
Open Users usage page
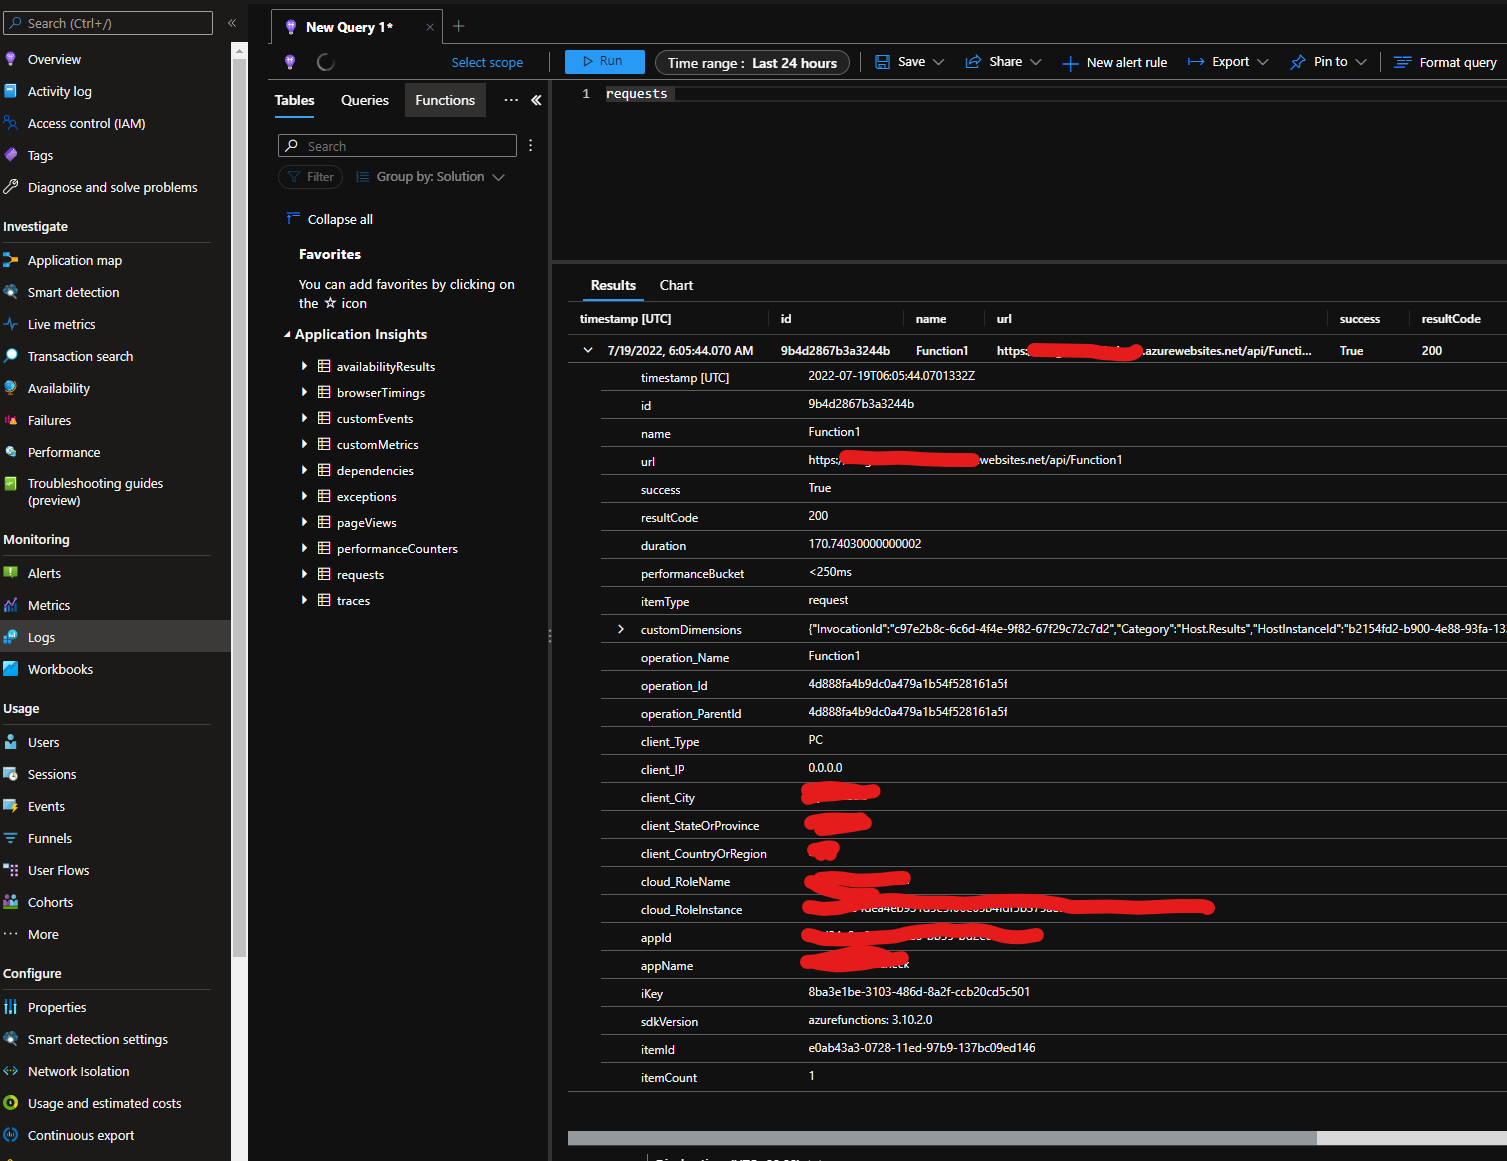coord(43,743)
